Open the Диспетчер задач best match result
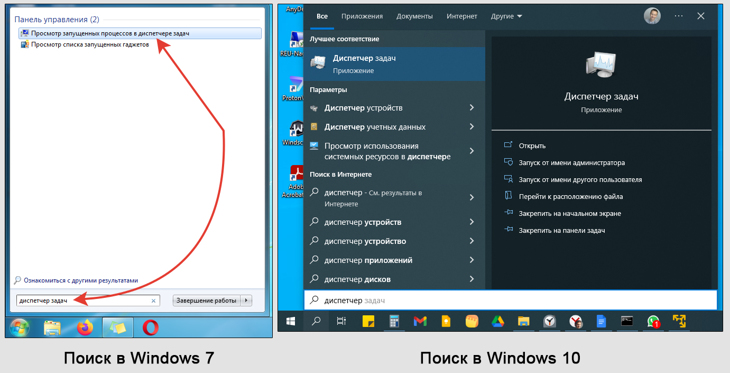 pyautogui.click(x=394, y=64)
